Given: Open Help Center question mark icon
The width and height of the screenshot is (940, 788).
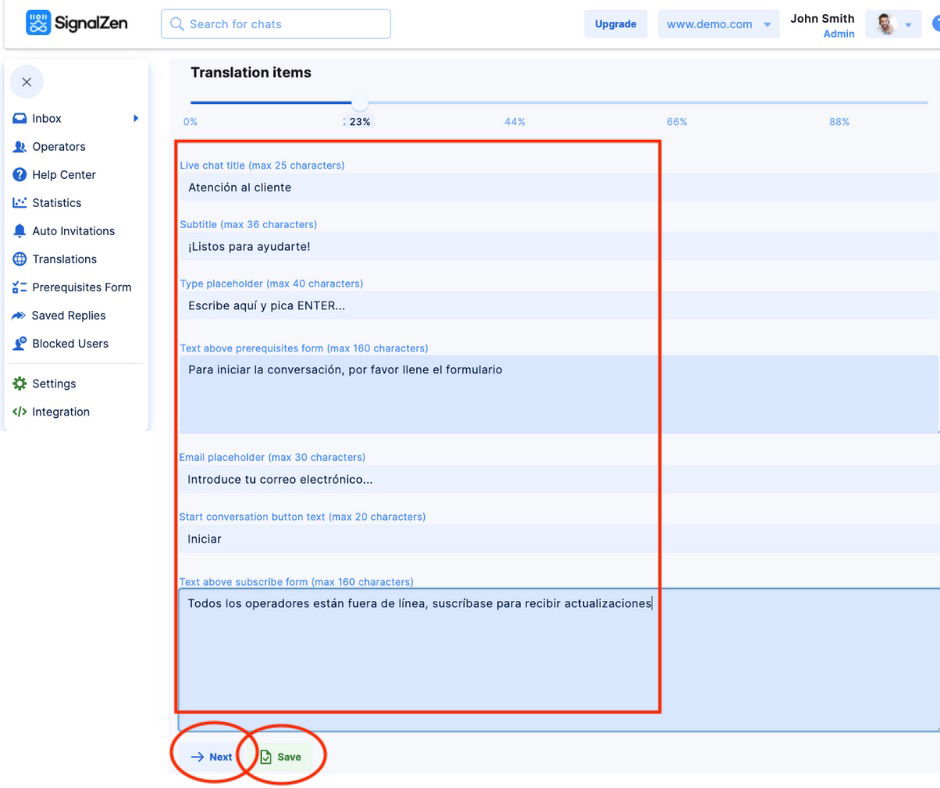Looking at the screenshot, I should pyautogui.click(x=19, y=175).
